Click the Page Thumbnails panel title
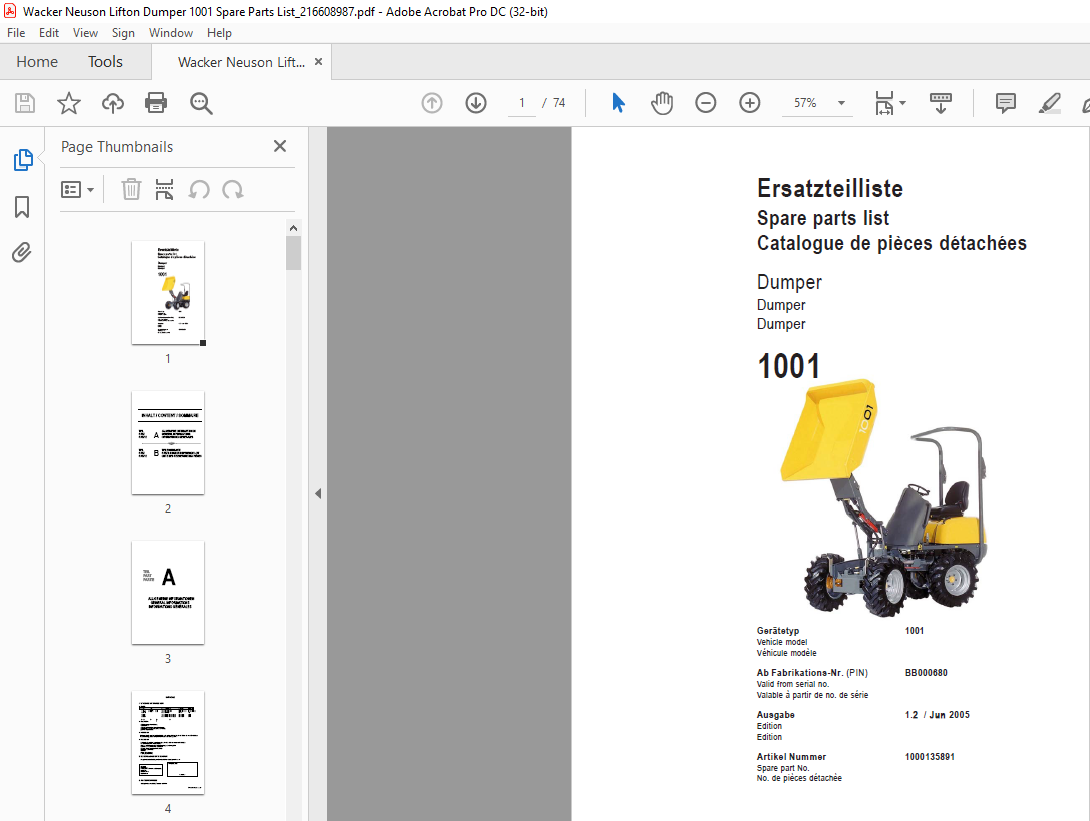 tap(117, 147)
